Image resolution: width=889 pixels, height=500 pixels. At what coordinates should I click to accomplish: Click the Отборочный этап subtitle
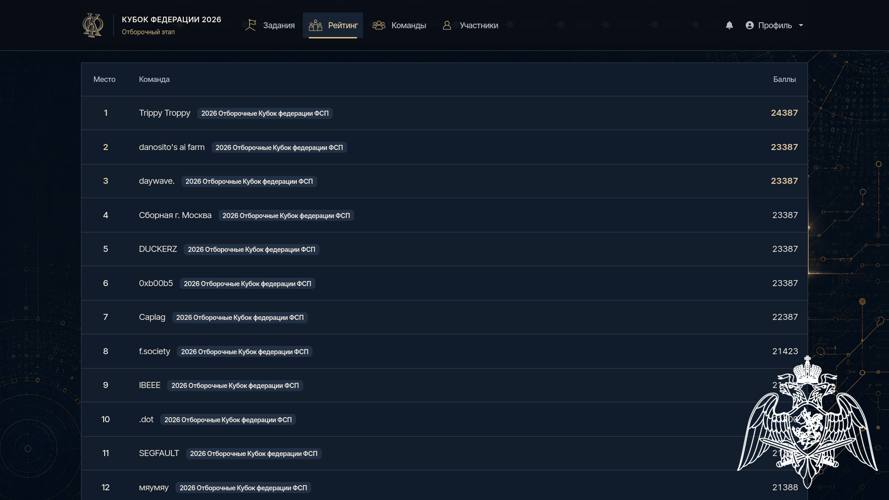pos(148,32)
